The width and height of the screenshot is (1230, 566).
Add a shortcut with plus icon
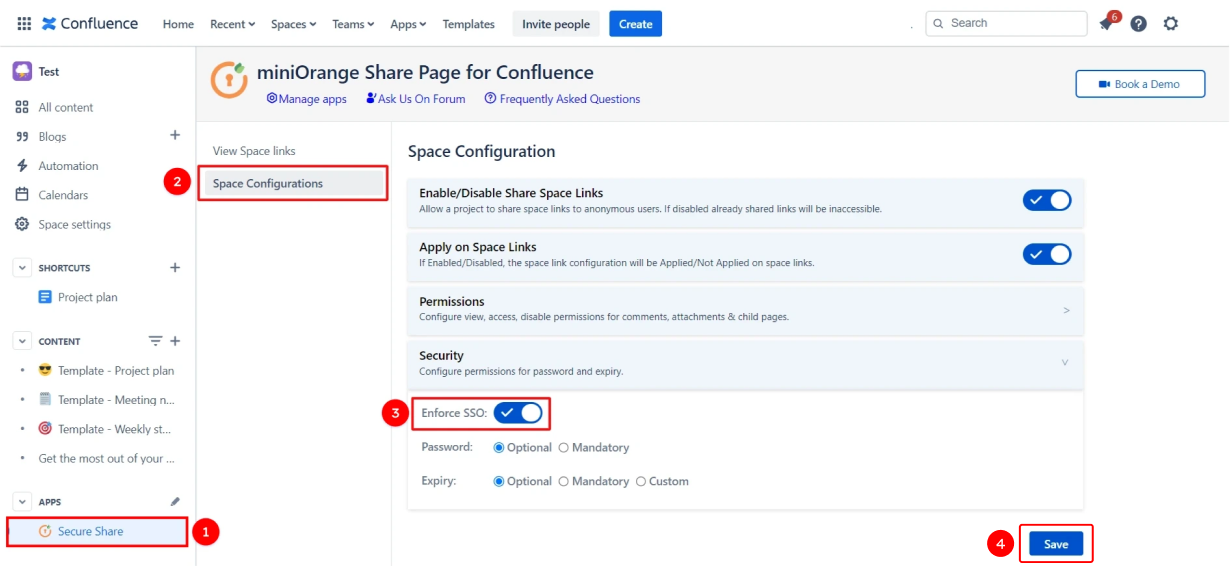click(175, 267)
